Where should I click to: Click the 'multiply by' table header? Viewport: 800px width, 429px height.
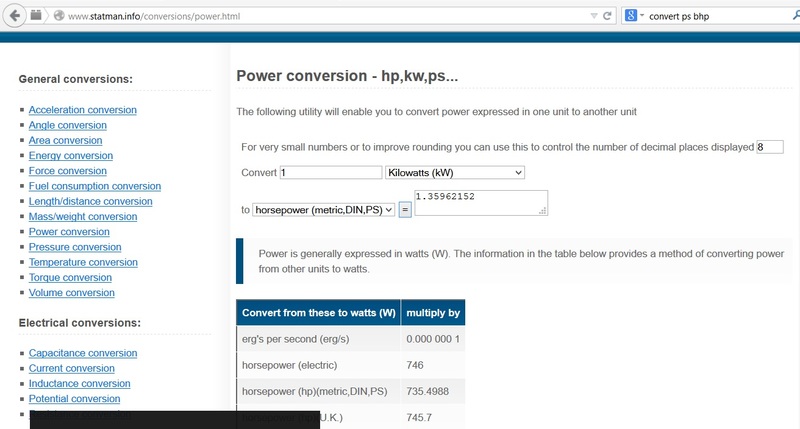[x=433, y=313]
